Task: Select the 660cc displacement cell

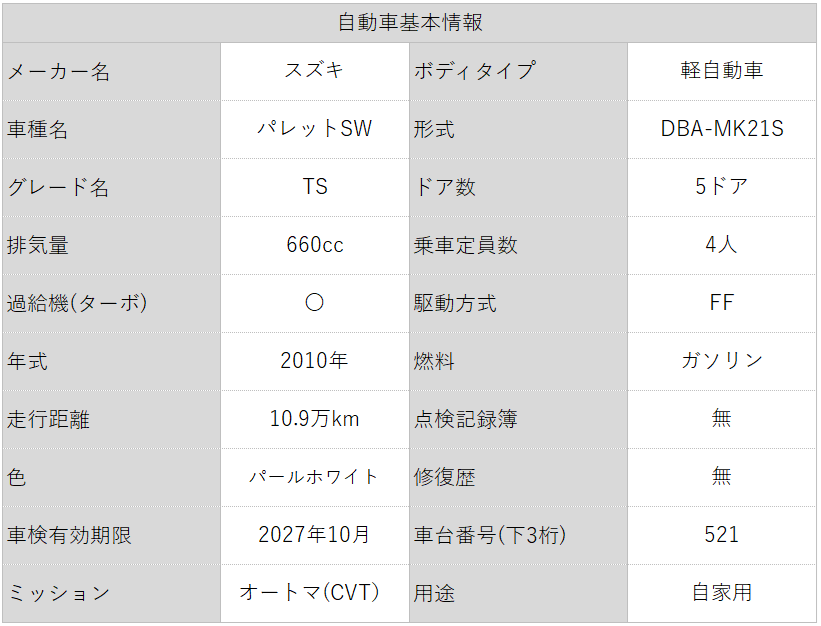Action: coord(314,245)
